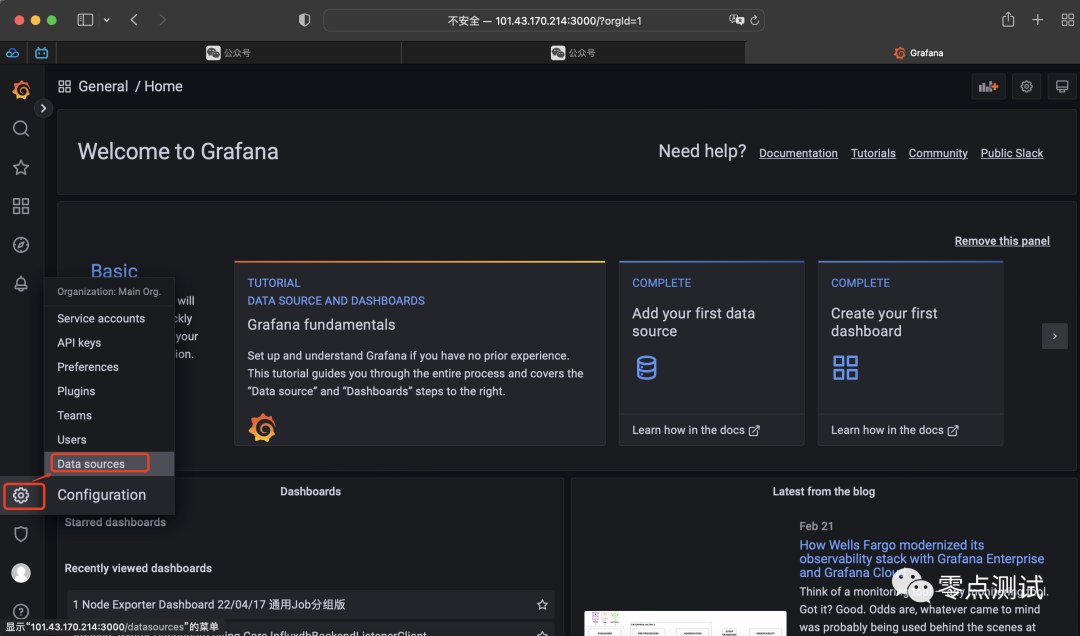The width and height of the screenshot is (1080, 636).
Task: Open the Community link
Action: [937, 153]
